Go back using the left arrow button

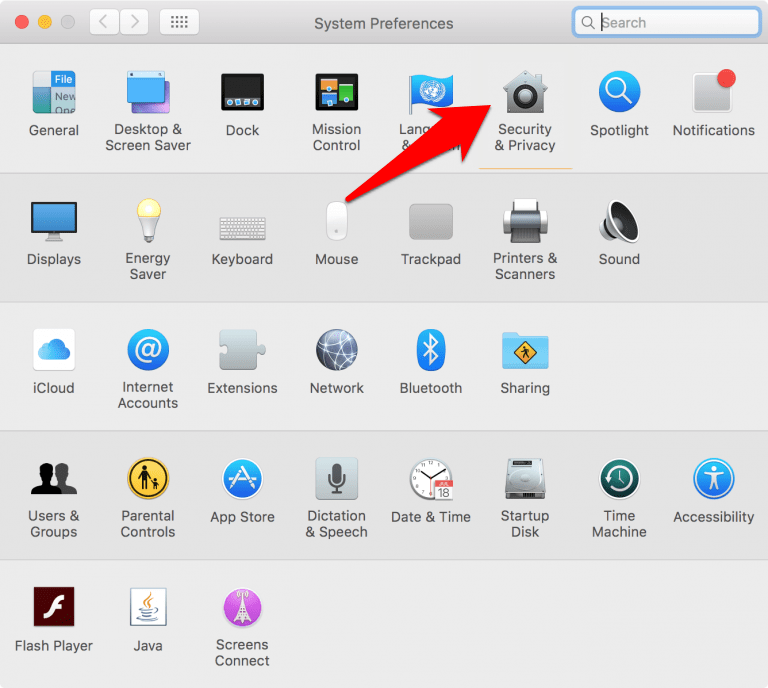(x=104, y=22)
